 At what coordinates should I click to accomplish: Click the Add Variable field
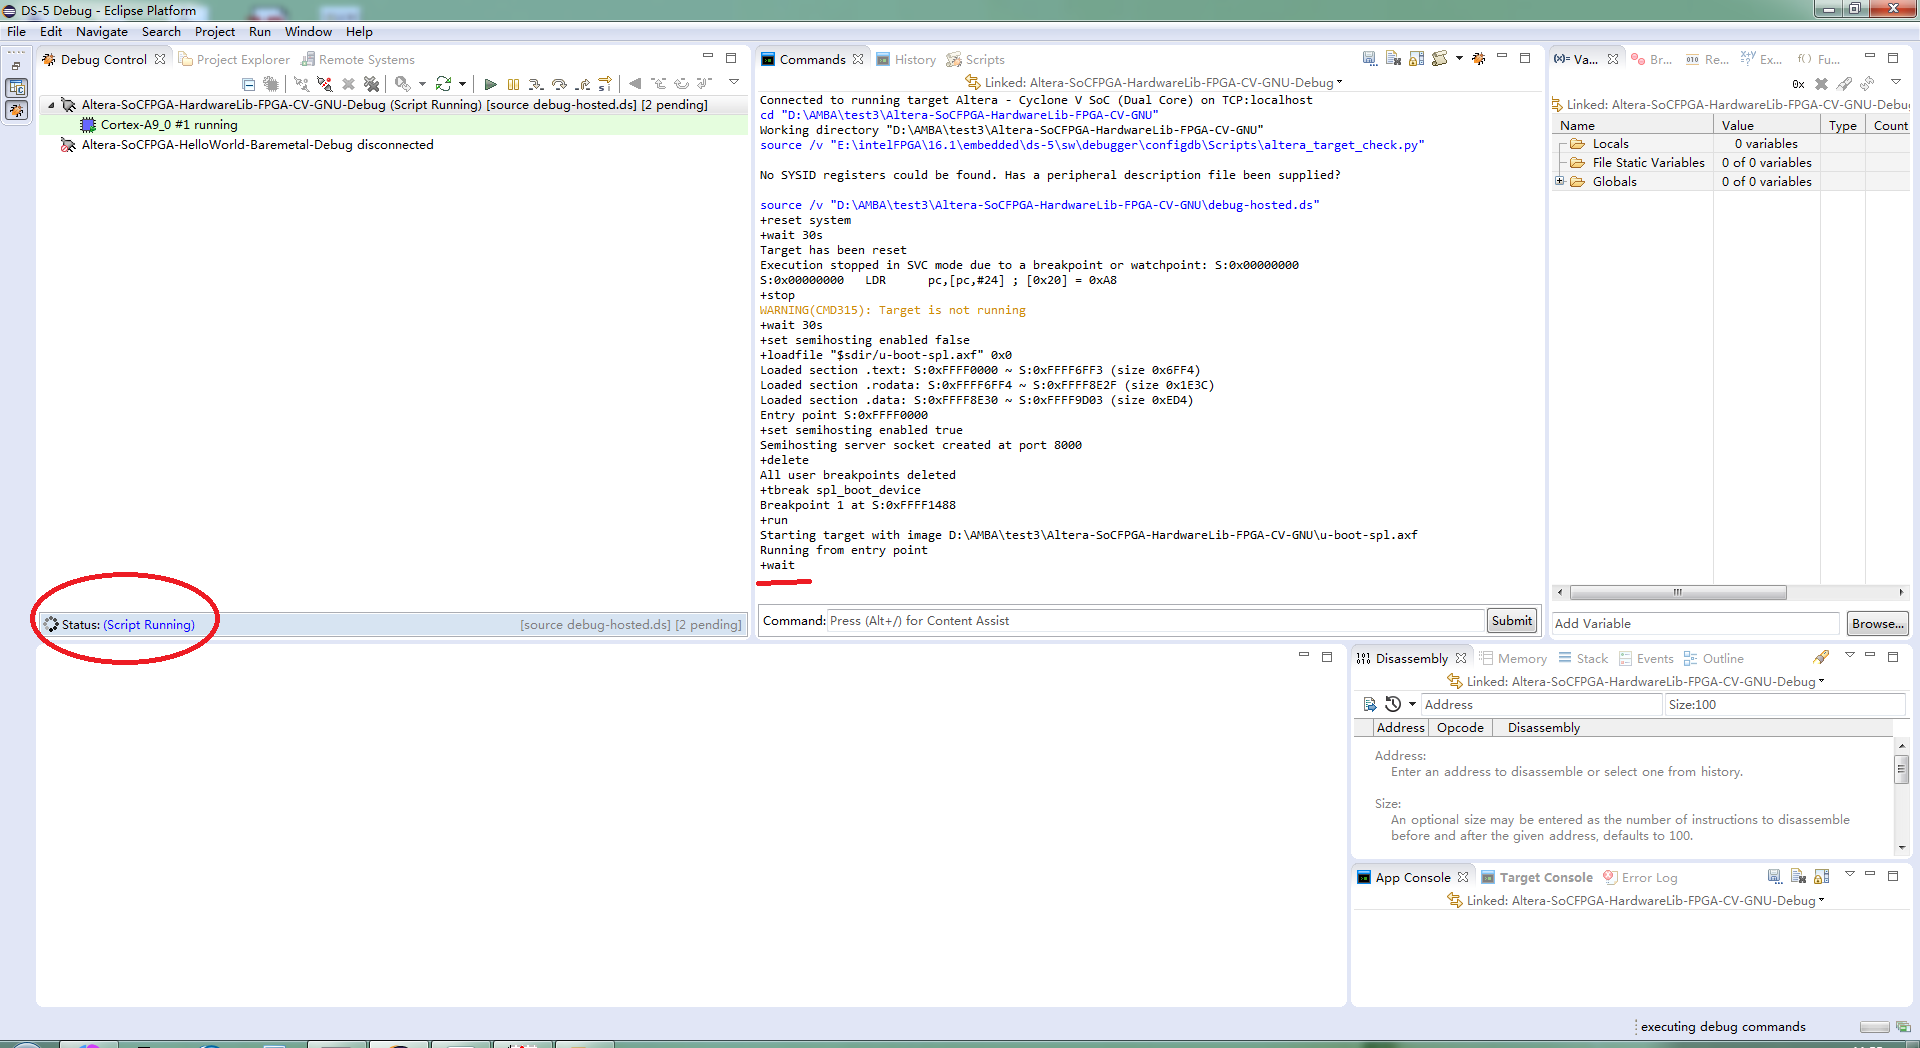[x=1695, y=623]
